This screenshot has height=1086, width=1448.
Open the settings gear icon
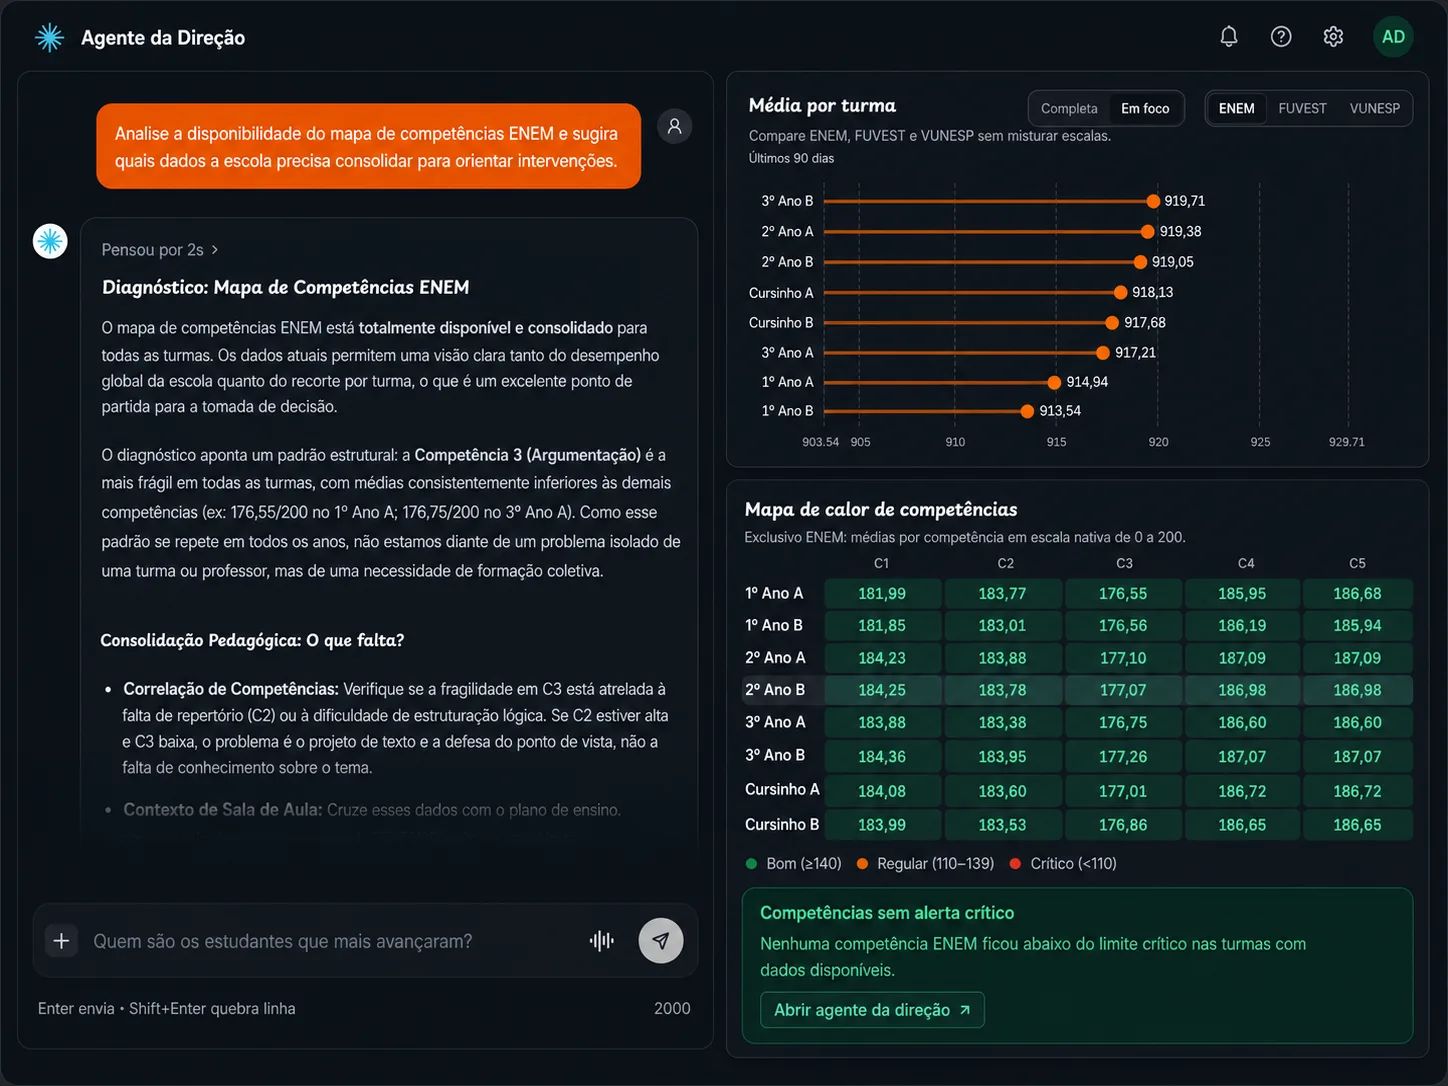1333,37
